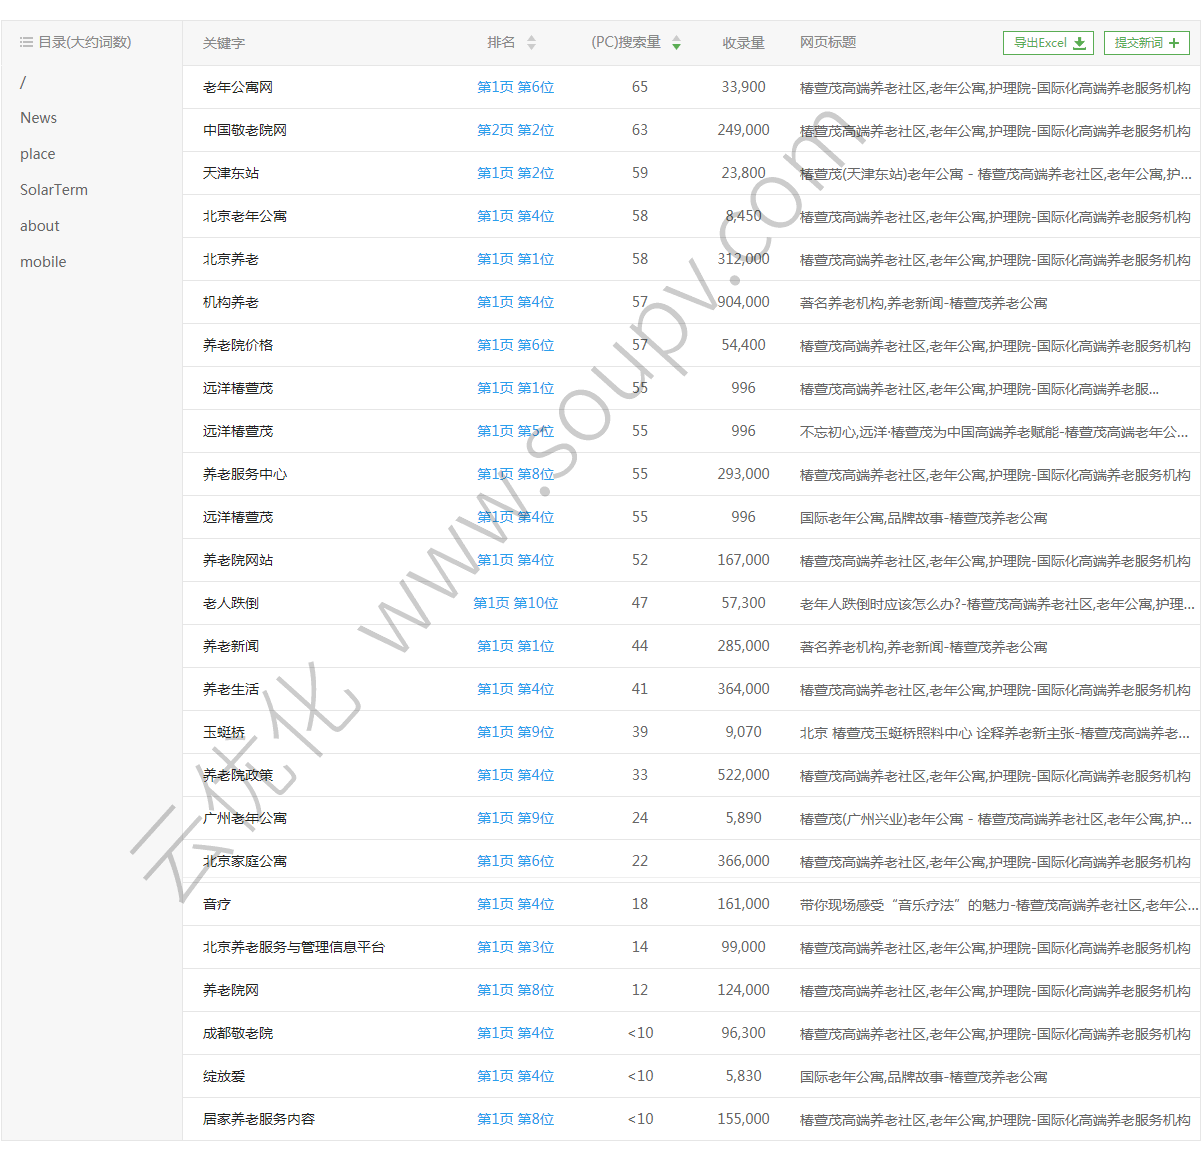Click the list icon beside 目录(大约词数)
This screenshot has width=1202, height=1160.
point(26,42)
